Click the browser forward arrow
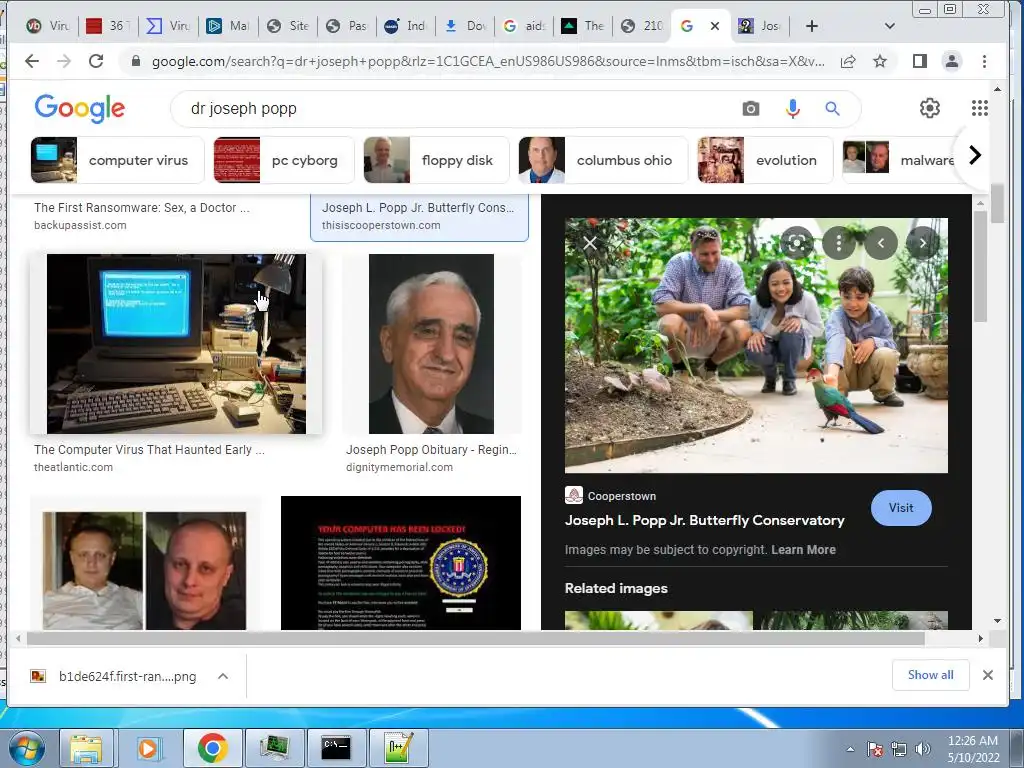This screenshot has height=768, width=1024. click(x=63, y=61)
